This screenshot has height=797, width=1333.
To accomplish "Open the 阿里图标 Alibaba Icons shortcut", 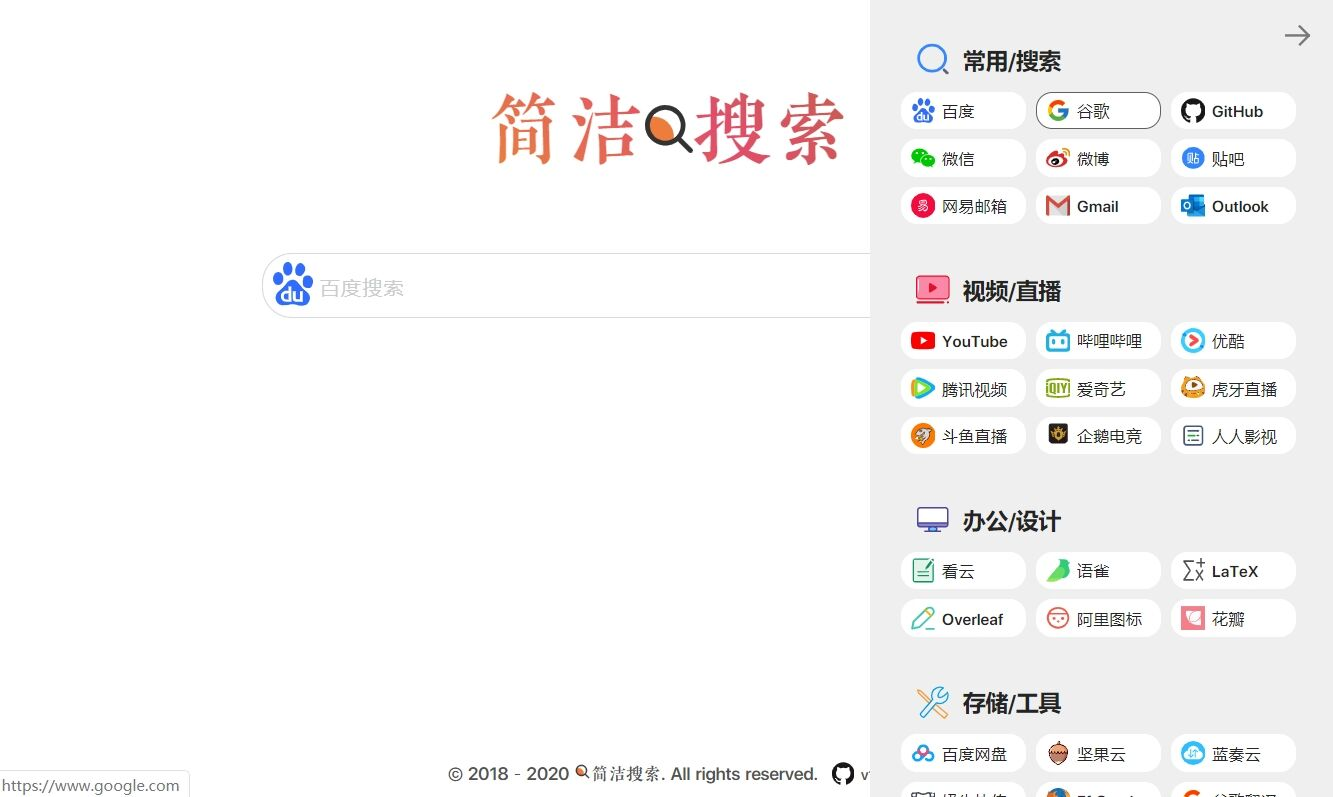I will 1097,618.
